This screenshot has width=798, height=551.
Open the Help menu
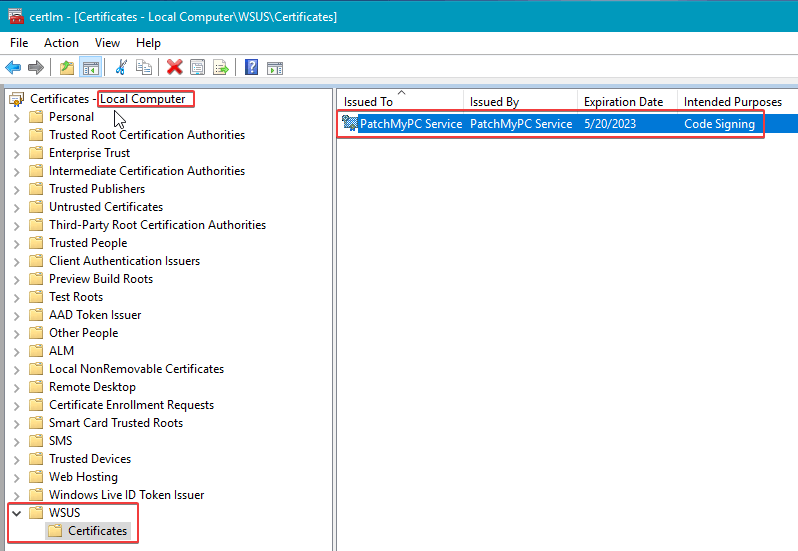coord(148,43)
